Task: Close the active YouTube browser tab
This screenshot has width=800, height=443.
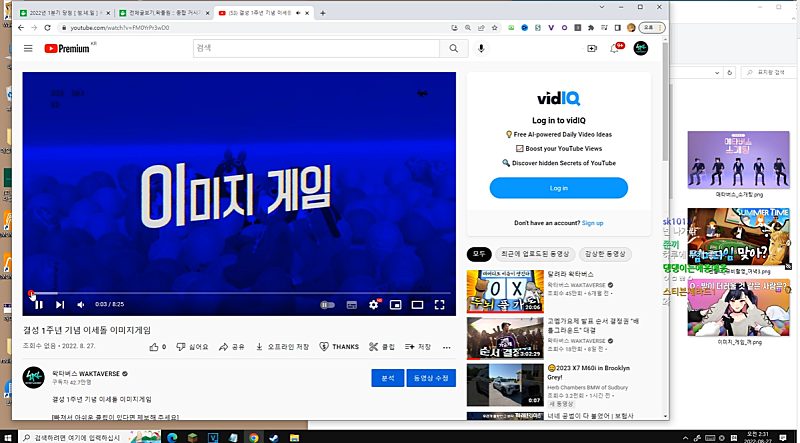Action: 307,13
